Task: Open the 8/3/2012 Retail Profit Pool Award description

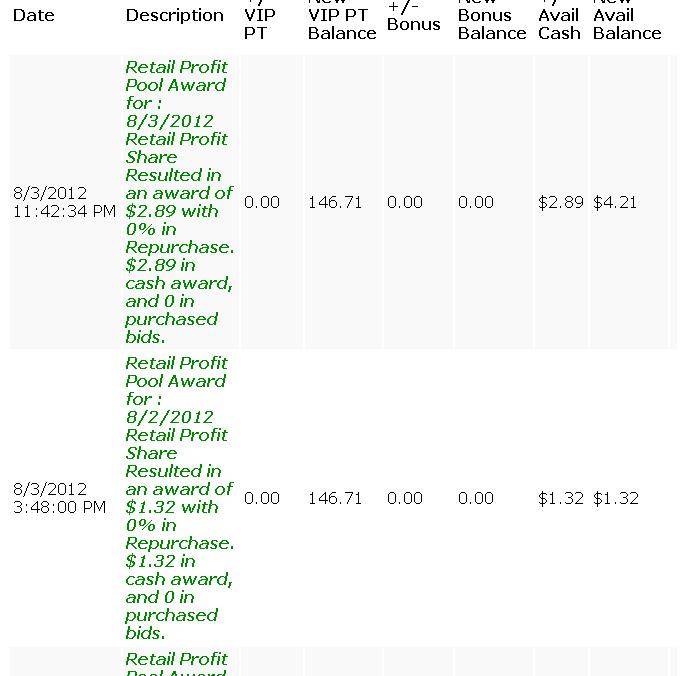Action: (x=179, y=202)
